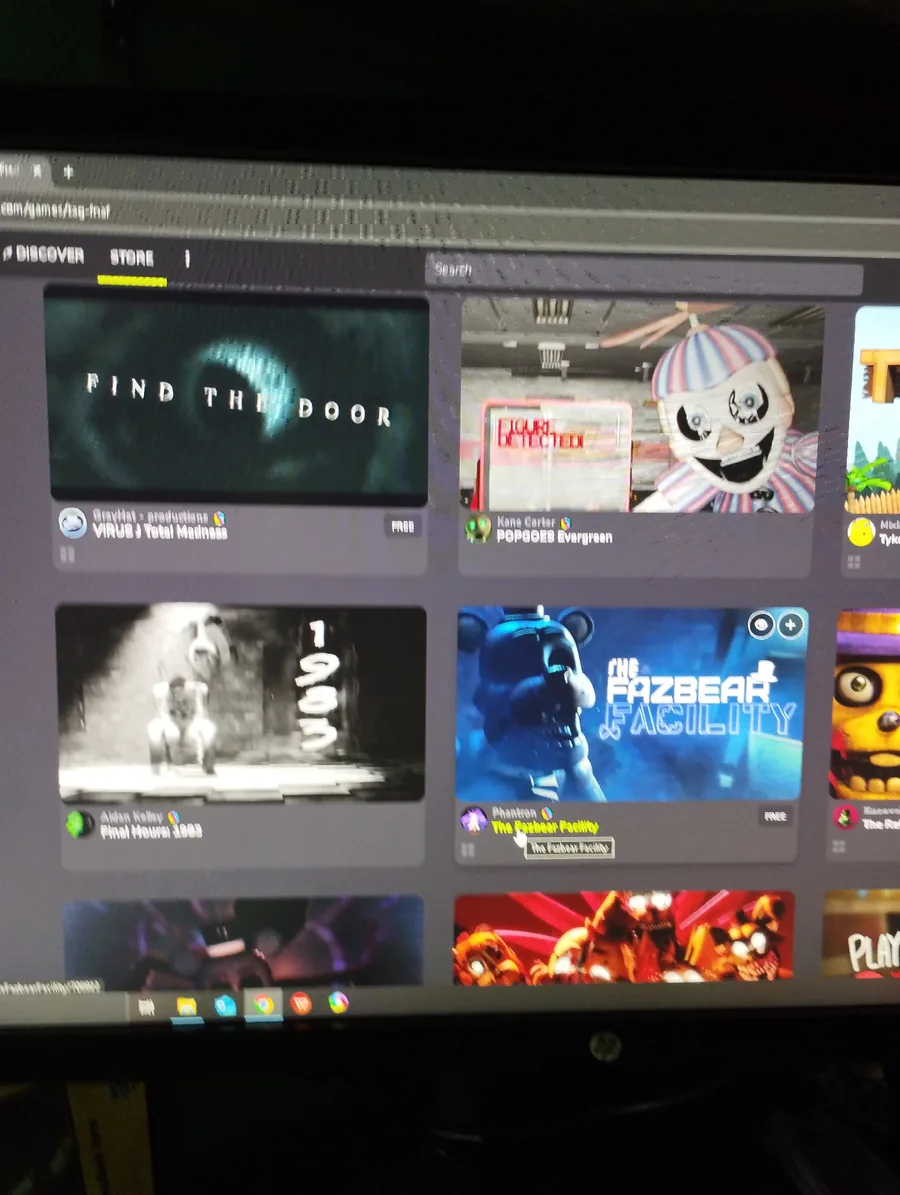This screenshot has height=1195, width=900.
Task: Open File Explorer from the taskbar
Action: pos(187,1007)
